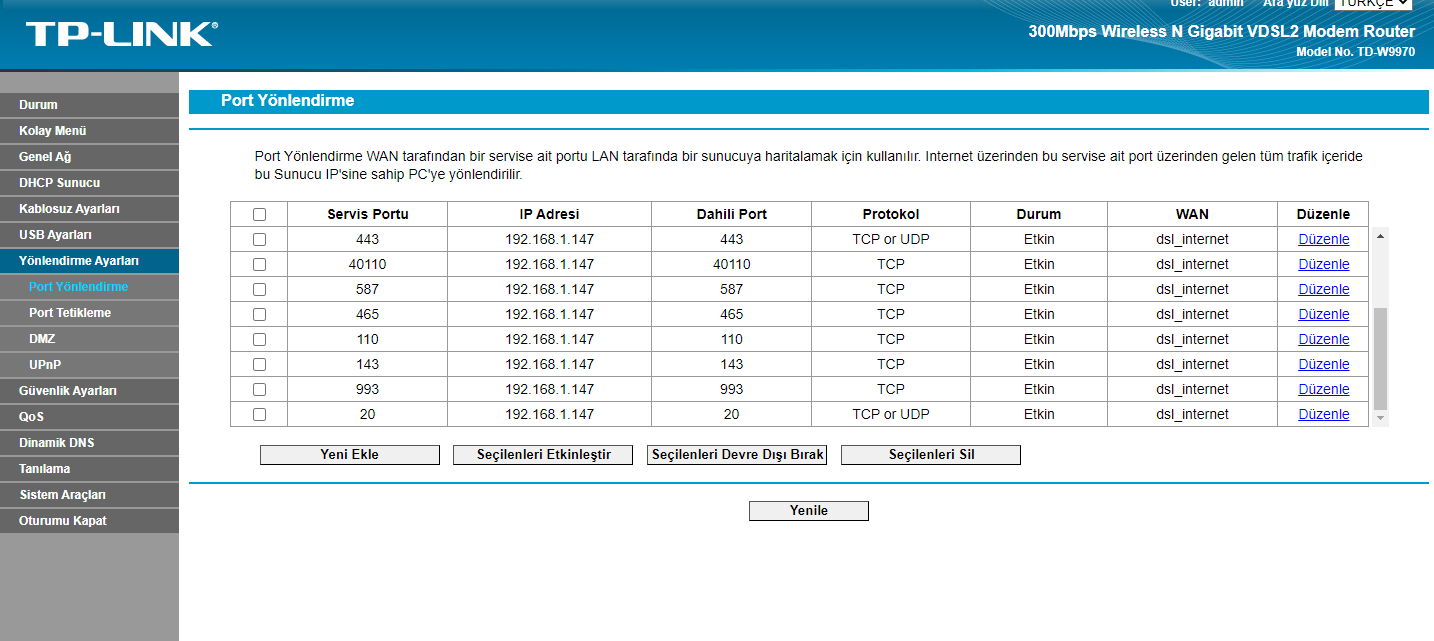Image resolution: width=1434 pixels, height=641 pixels.
Task: Edit the port 587 entry
Action: point(1323,289)
